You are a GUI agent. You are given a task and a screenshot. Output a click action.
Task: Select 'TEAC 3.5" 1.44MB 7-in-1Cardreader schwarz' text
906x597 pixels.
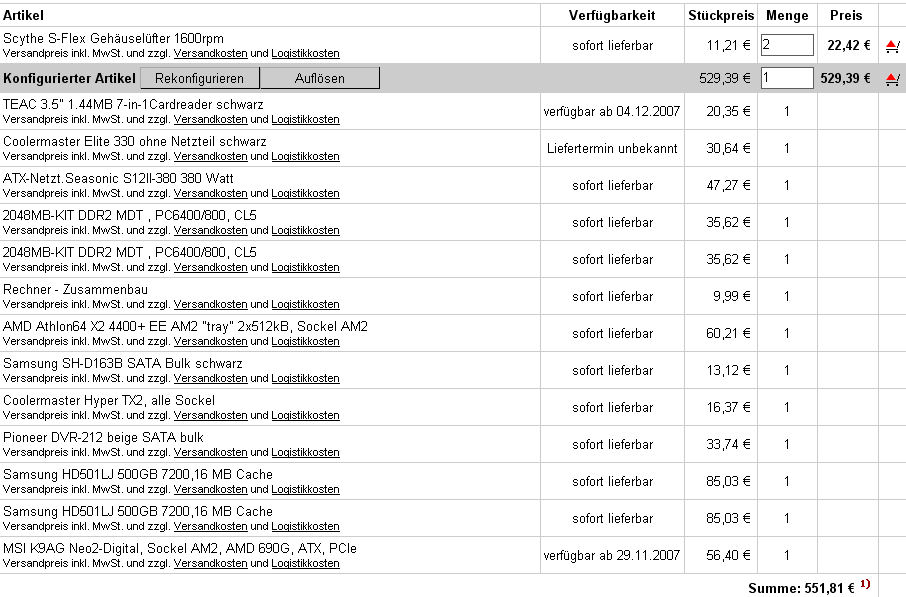(x=133, y=105)
